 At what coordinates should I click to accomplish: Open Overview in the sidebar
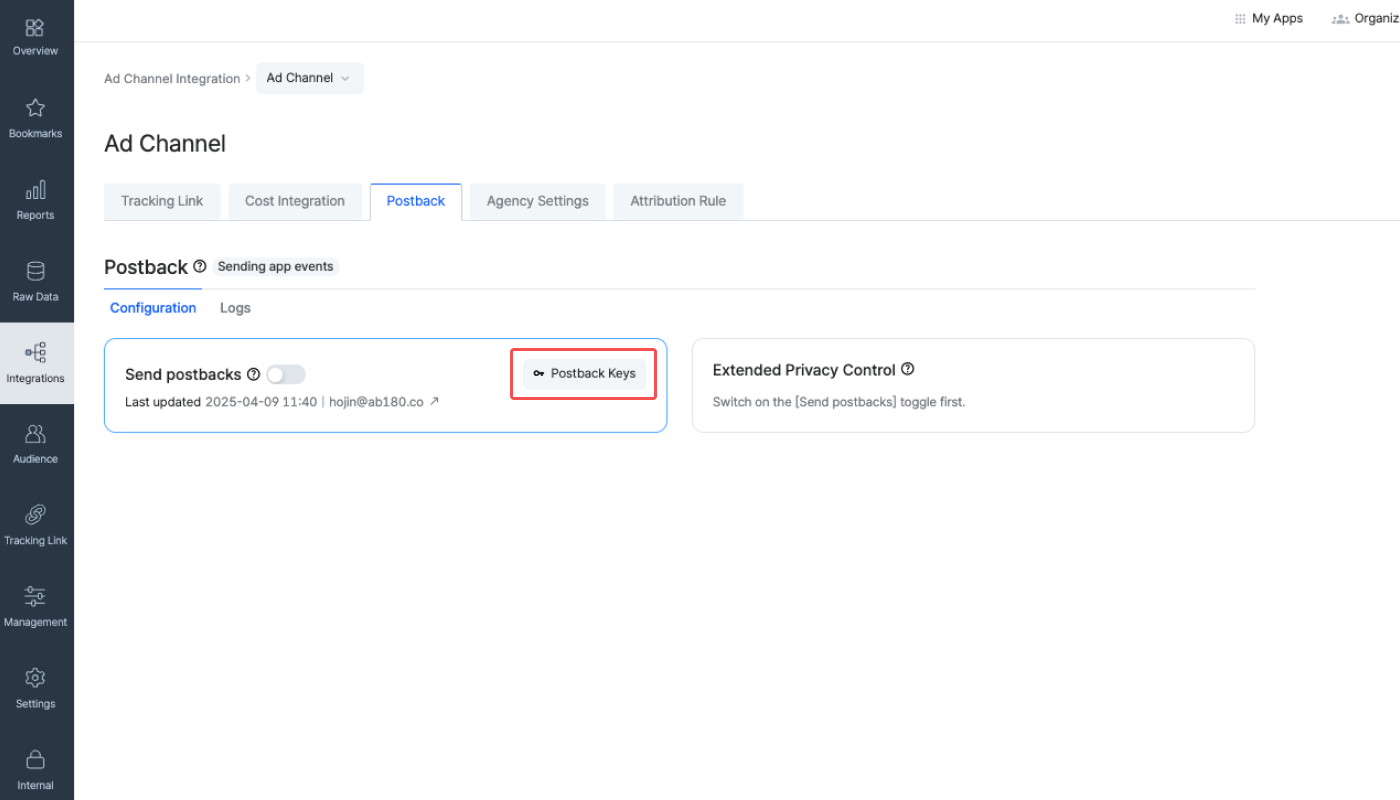tap(35, 37)
